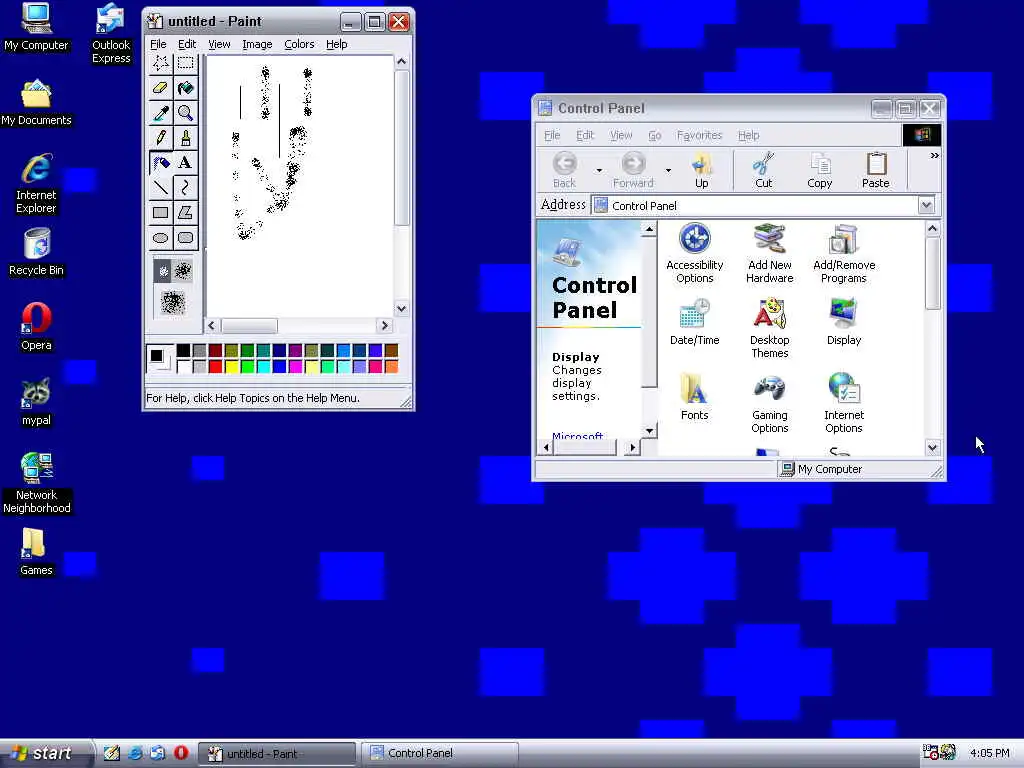
Task: Open the File menu in Paint
Action: point(158,44)
